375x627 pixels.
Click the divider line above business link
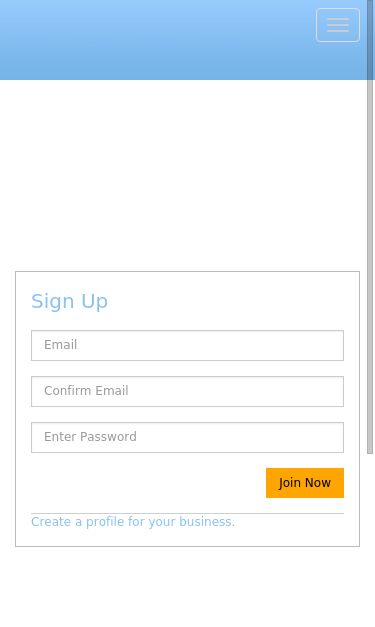pos(188,513)
